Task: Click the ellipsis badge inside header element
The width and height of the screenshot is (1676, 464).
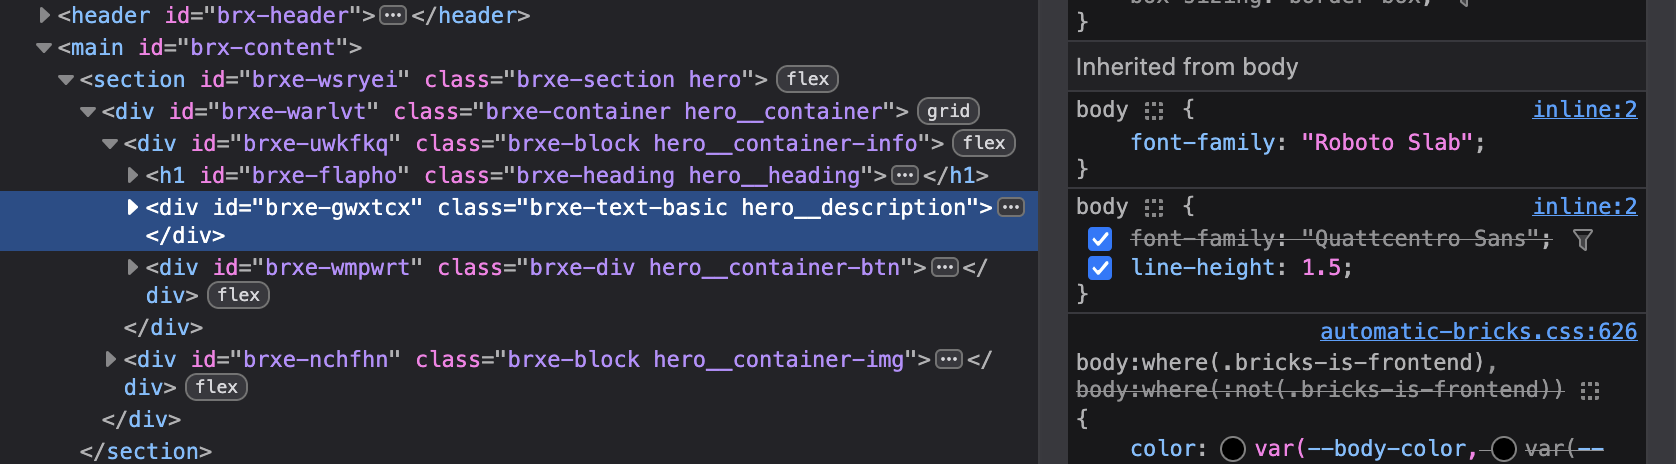Action: tap(393, 16)
